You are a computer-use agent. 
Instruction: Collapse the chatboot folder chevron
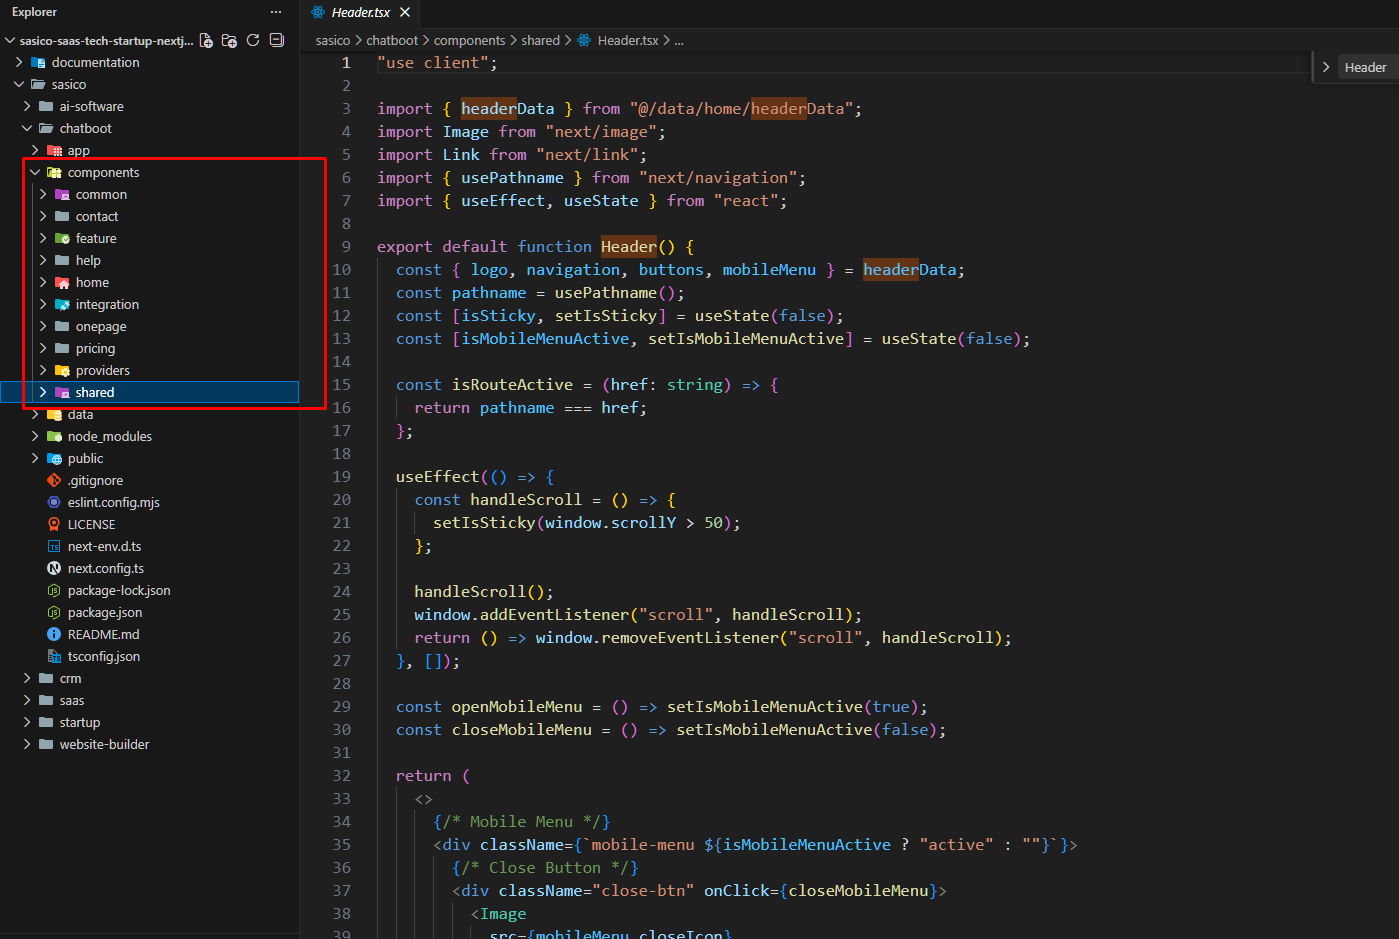point(26,128)
